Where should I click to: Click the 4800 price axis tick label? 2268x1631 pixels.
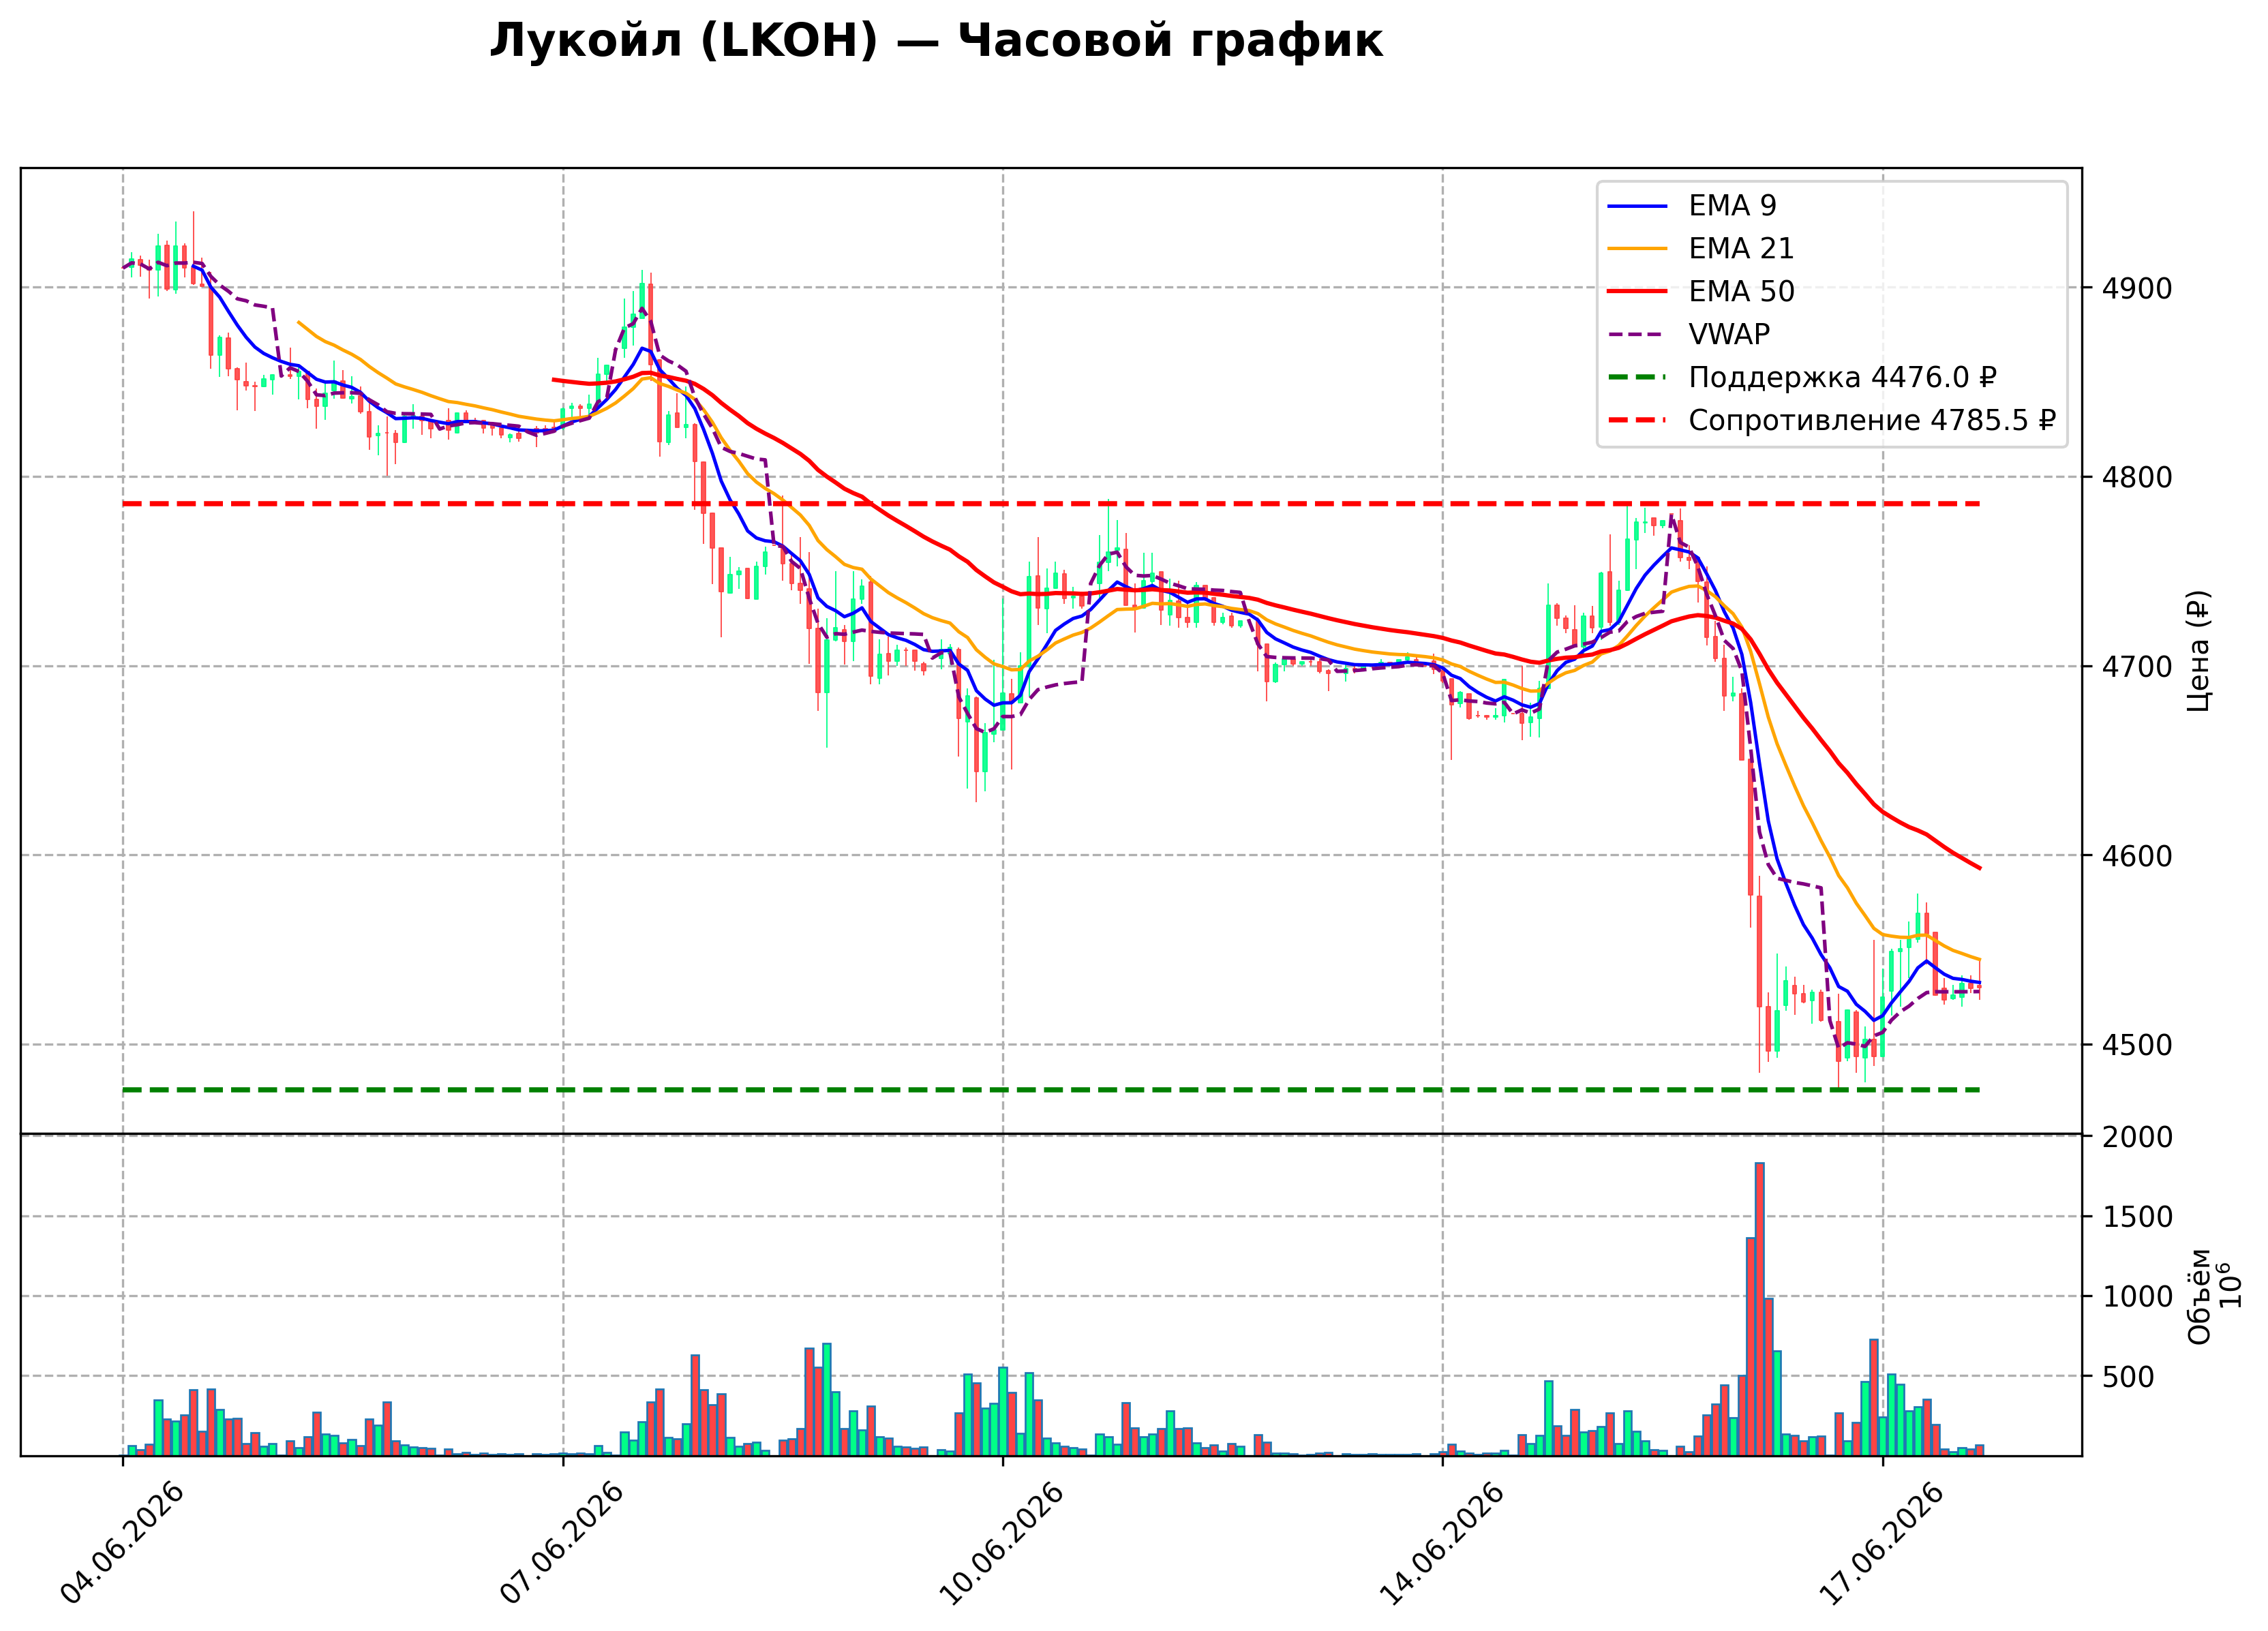pyautogui.click(x=2137, y=478)
